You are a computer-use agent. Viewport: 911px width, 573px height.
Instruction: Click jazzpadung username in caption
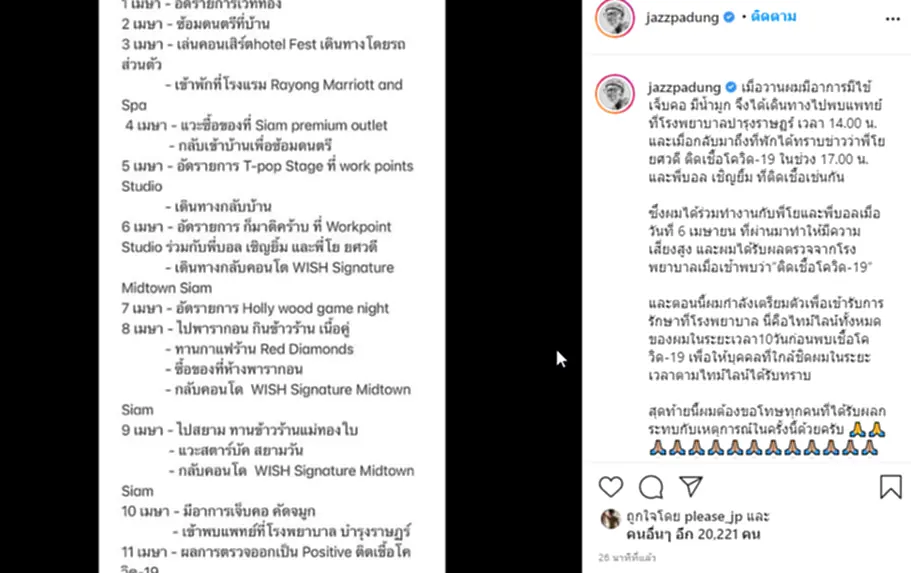pyautogui.click(x=684, y=87)
